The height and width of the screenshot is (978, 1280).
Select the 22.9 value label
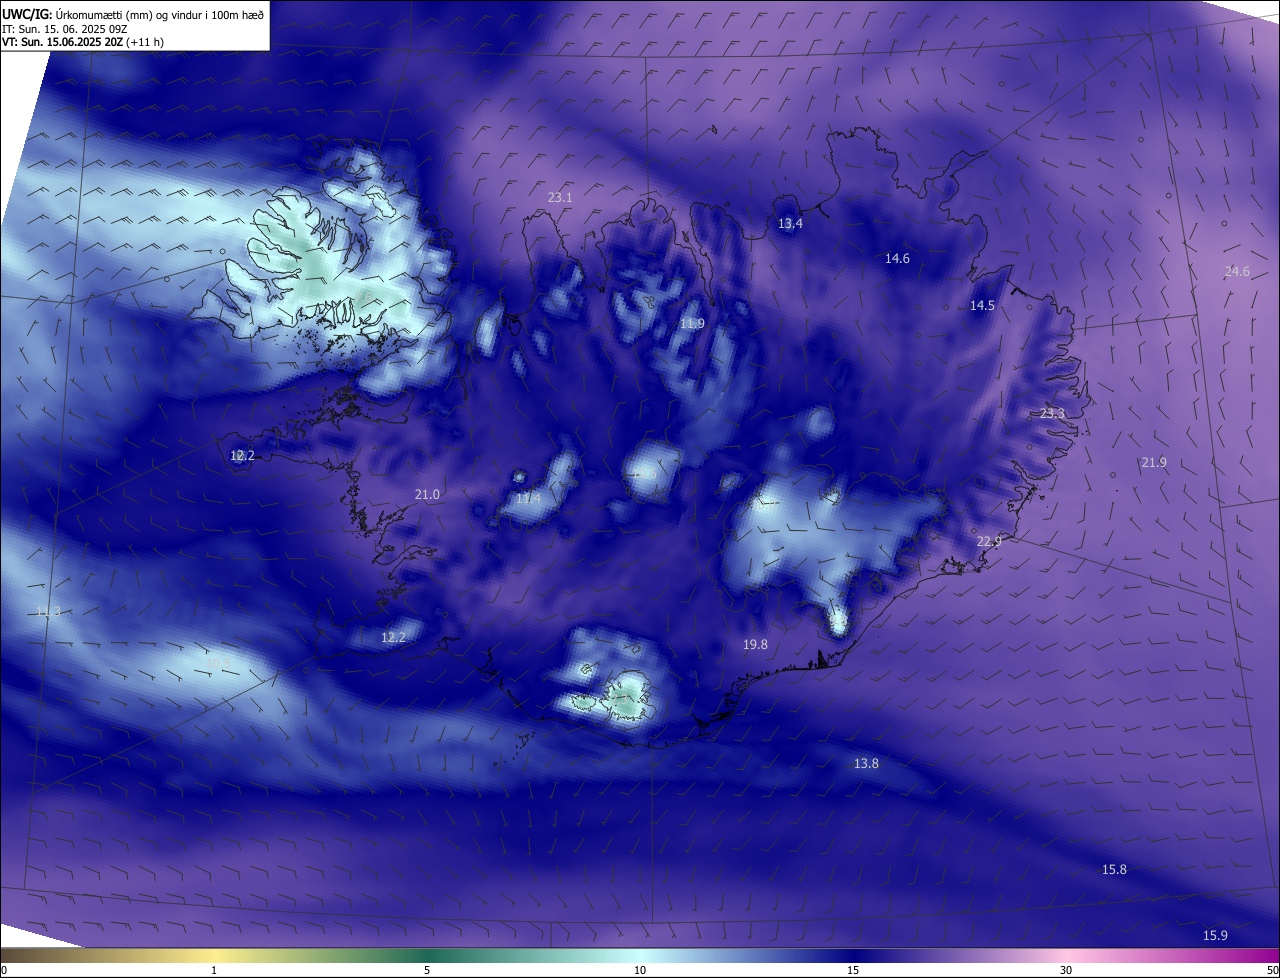click(989, 542)
